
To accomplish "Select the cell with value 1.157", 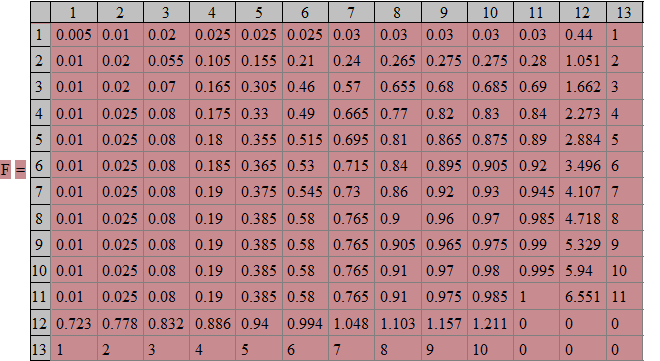I will pyautogui.click(x=444, y=323).
